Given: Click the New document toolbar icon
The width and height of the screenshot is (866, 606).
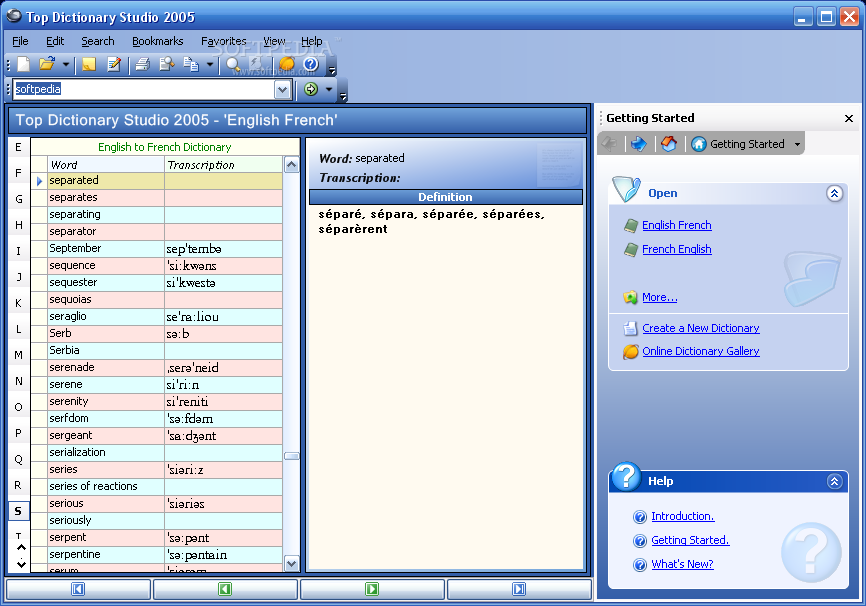Looking at the screenshot, I should (x=23, y=65).
